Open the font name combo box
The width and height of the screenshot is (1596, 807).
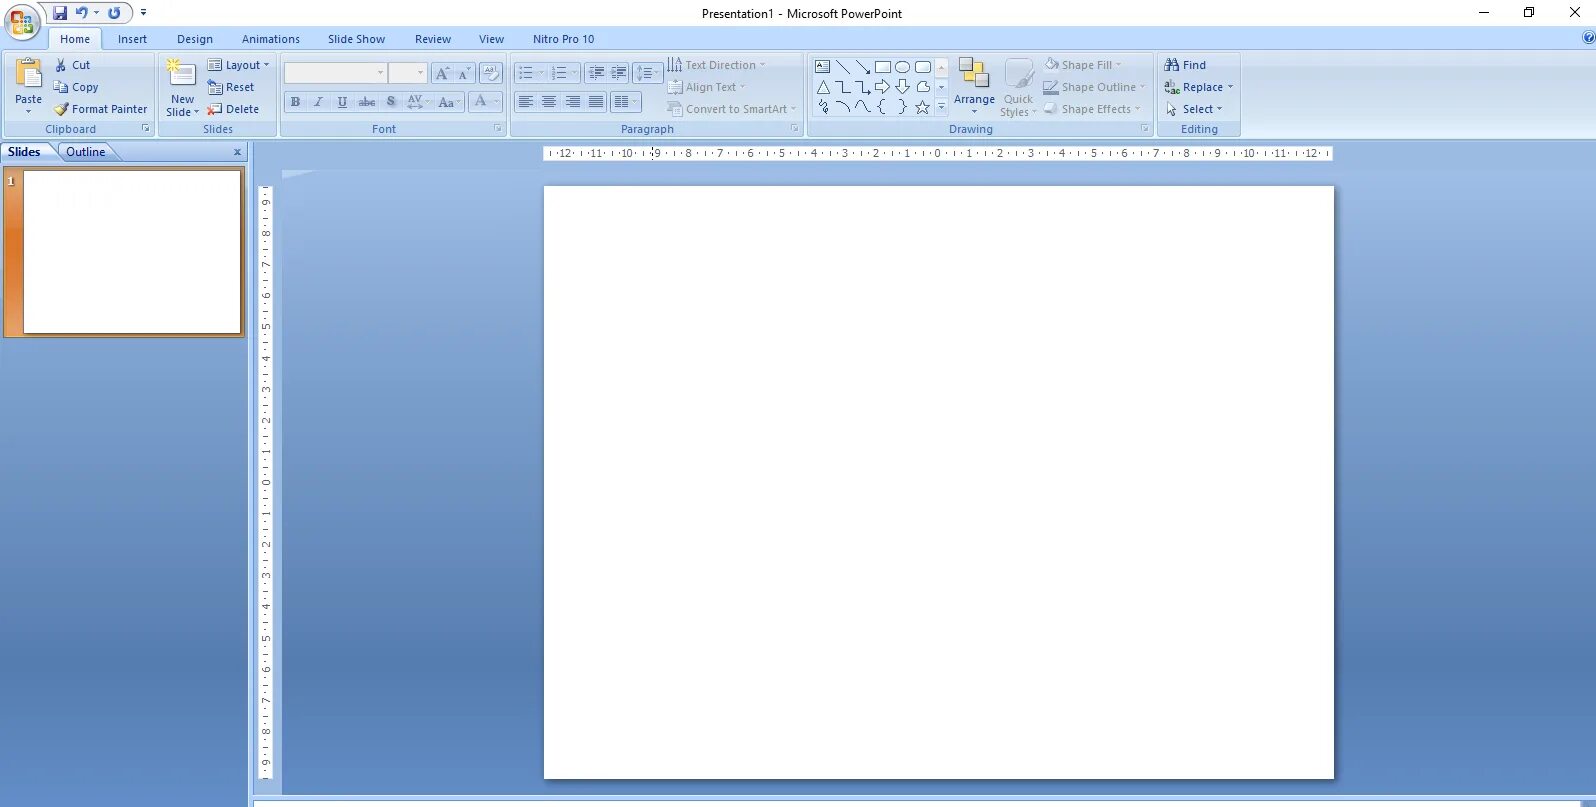coord(336,73)
